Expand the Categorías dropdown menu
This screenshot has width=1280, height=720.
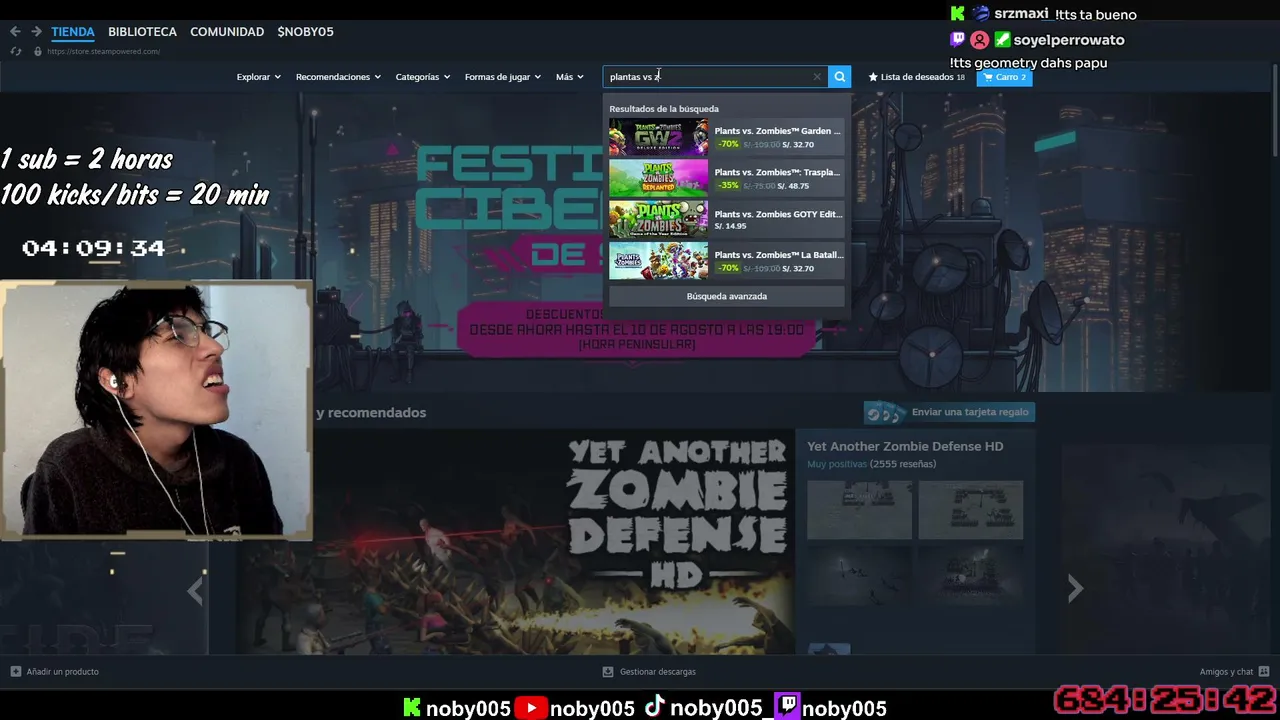tap(422, 77)
